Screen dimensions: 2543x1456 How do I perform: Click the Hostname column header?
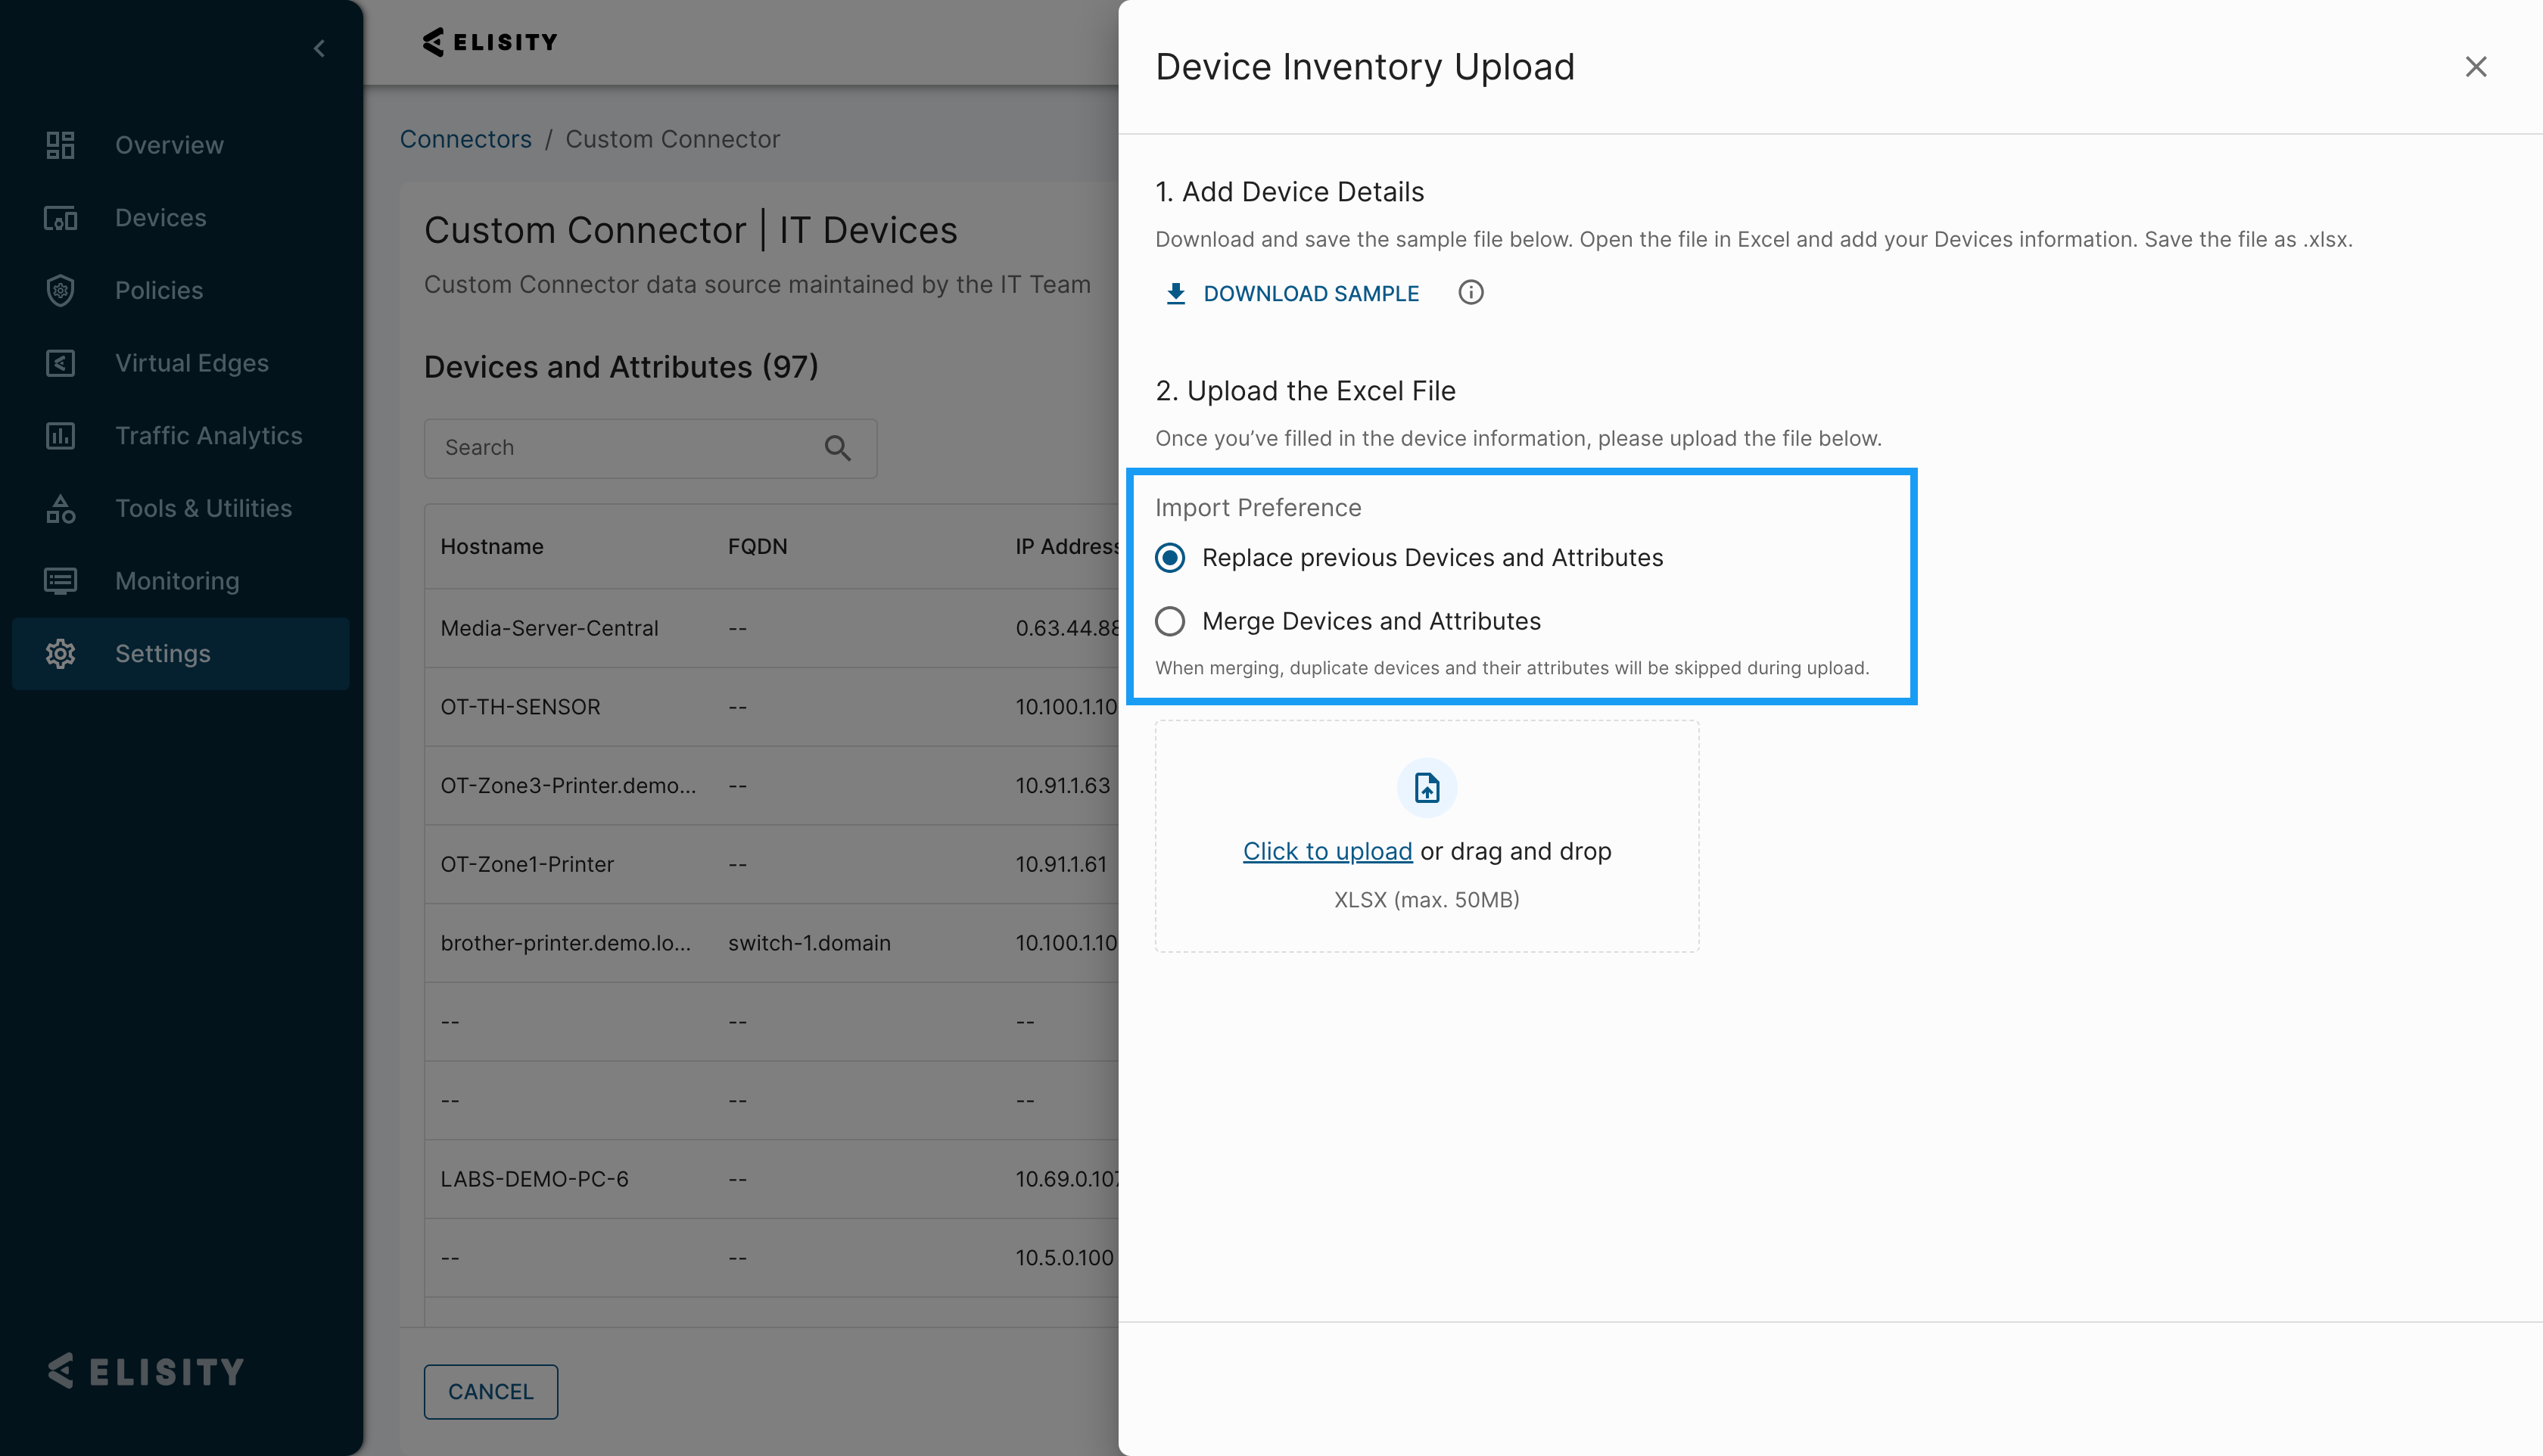coord(492,547)
